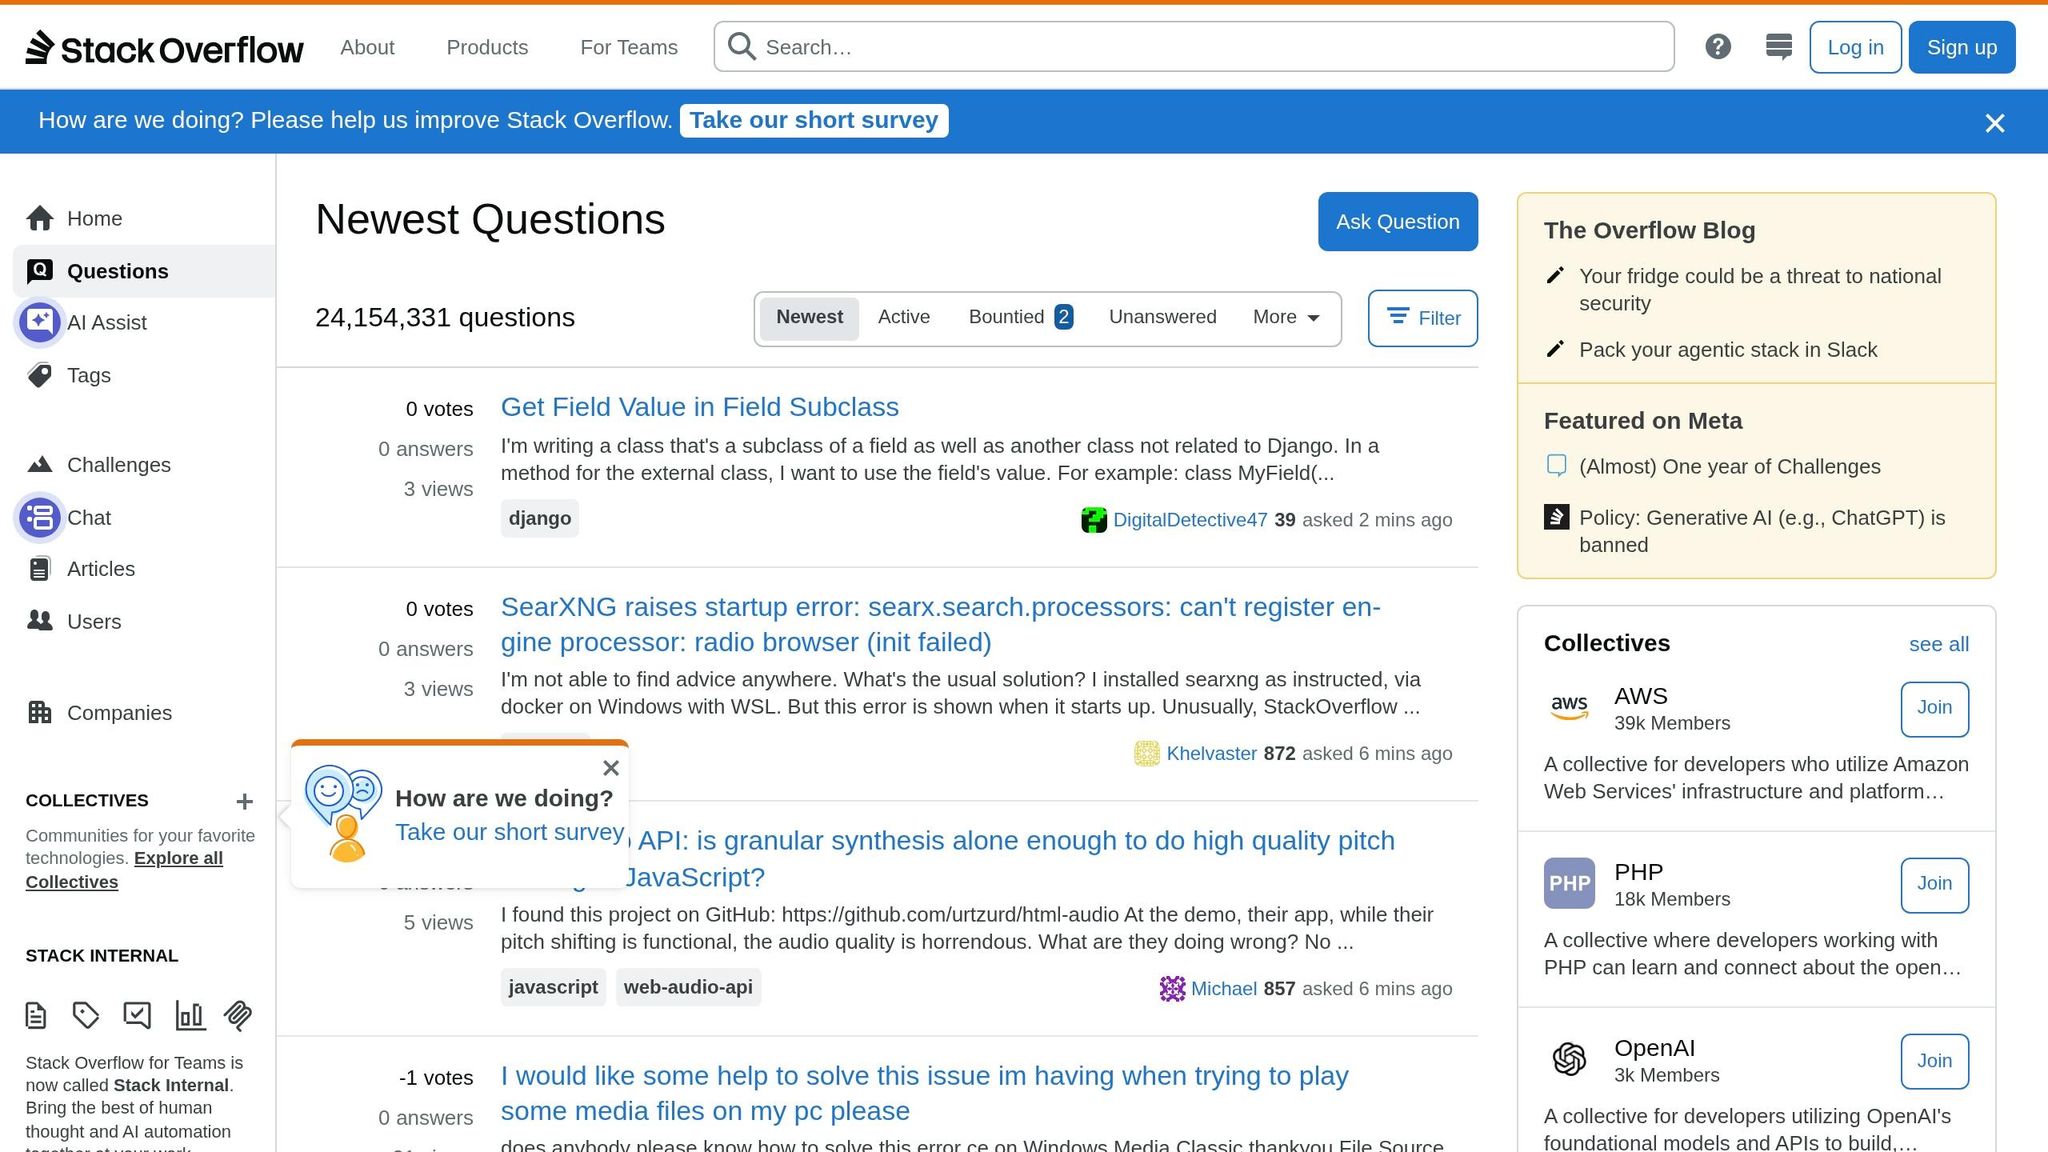Open the For Teams link
2048x1152 pixels.
629,47
